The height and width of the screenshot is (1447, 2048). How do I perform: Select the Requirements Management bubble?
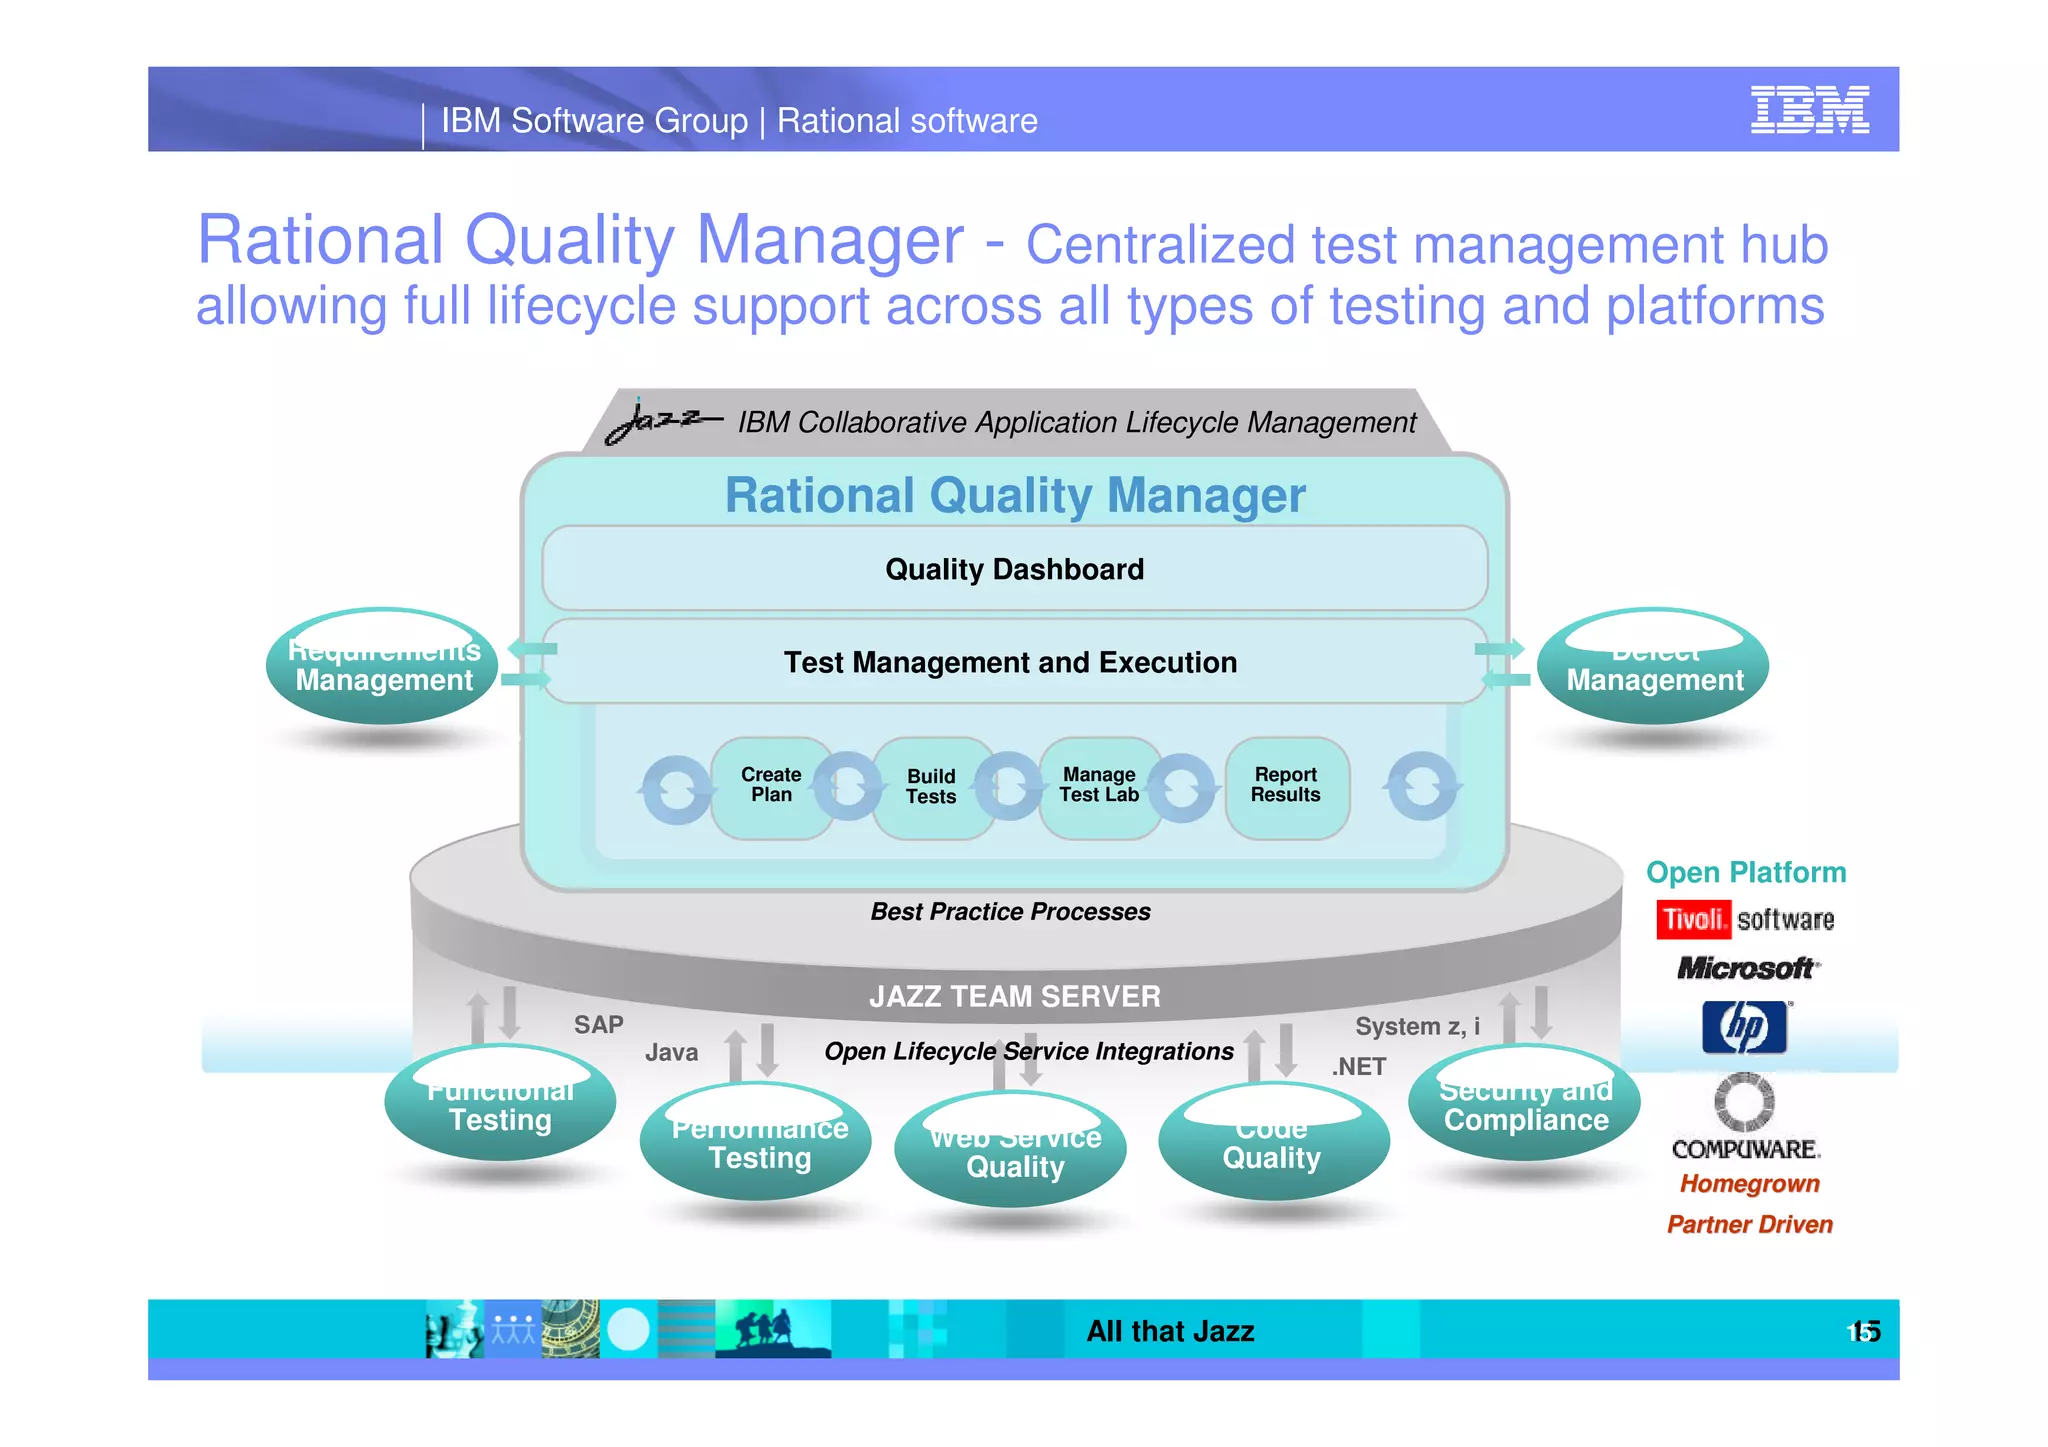click(x=383, y=668)
